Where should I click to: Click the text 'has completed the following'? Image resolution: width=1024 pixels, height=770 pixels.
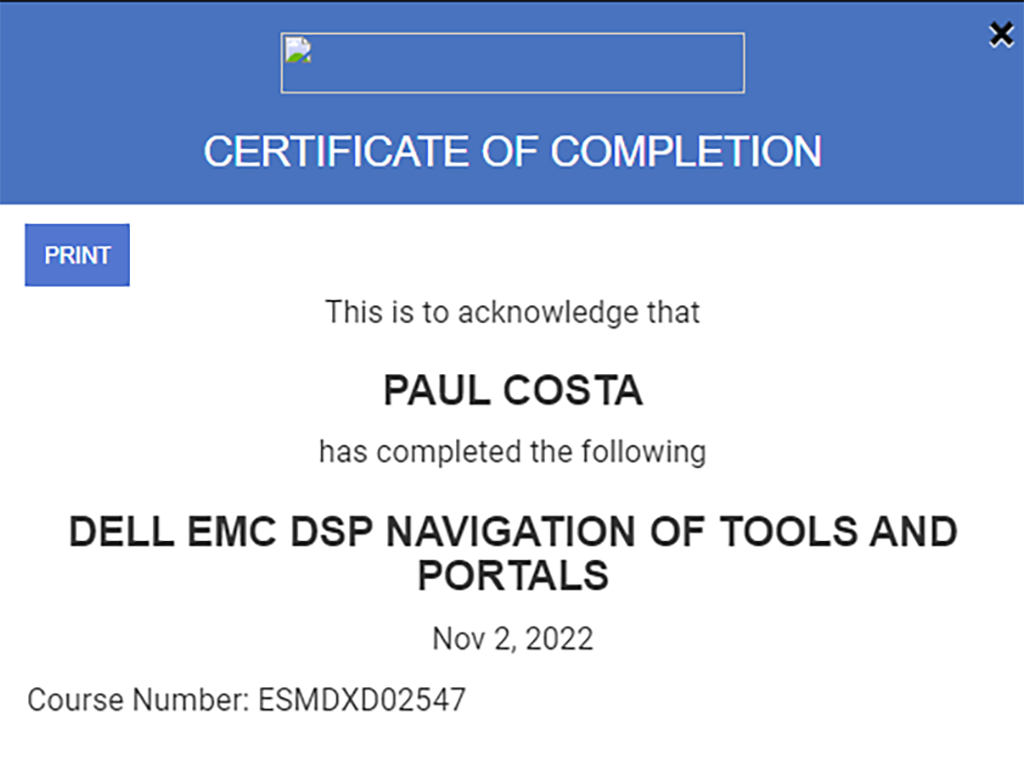click(x=513, y=451)
